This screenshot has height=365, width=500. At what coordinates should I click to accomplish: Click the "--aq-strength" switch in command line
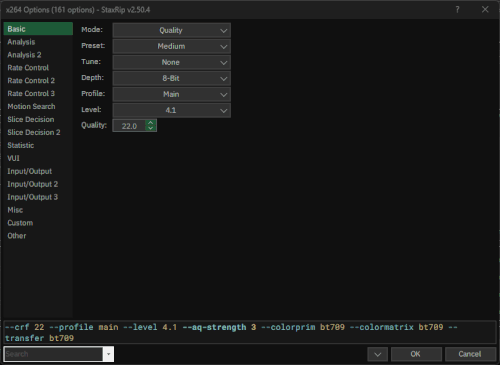point(214,327)
